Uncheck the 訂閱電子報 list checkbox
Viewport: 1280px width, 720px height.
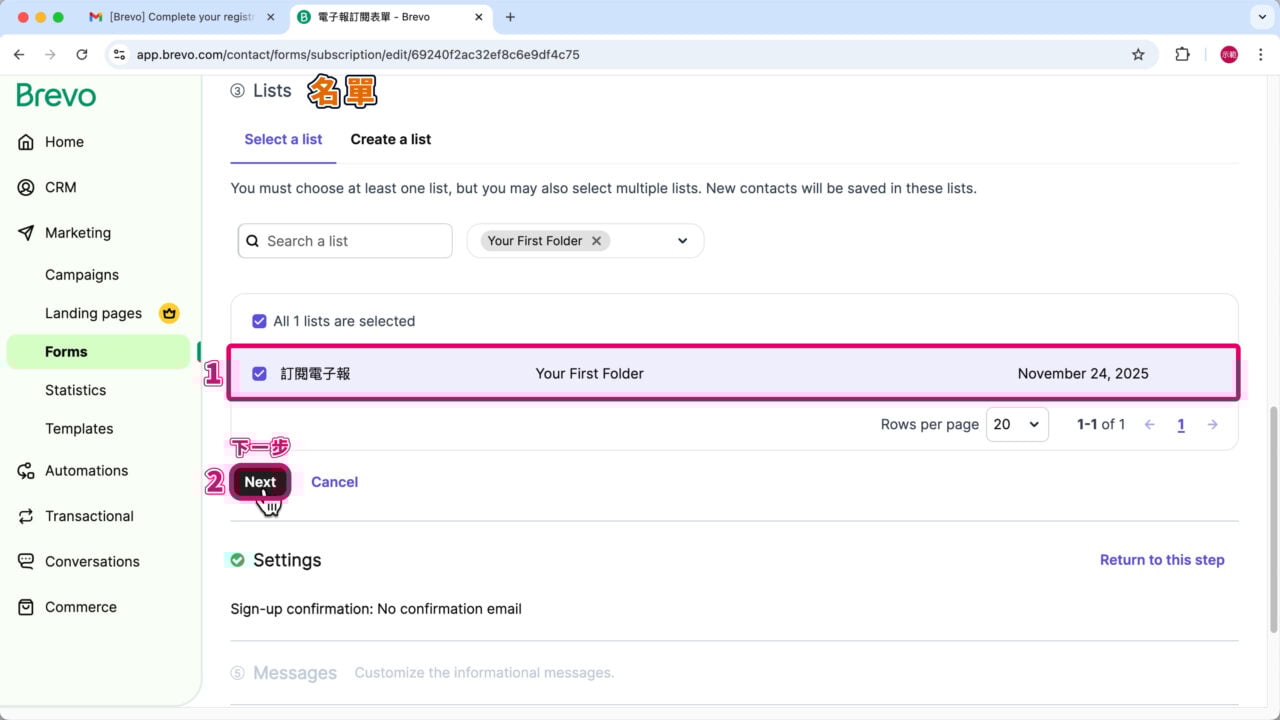(x=259, y=373)
